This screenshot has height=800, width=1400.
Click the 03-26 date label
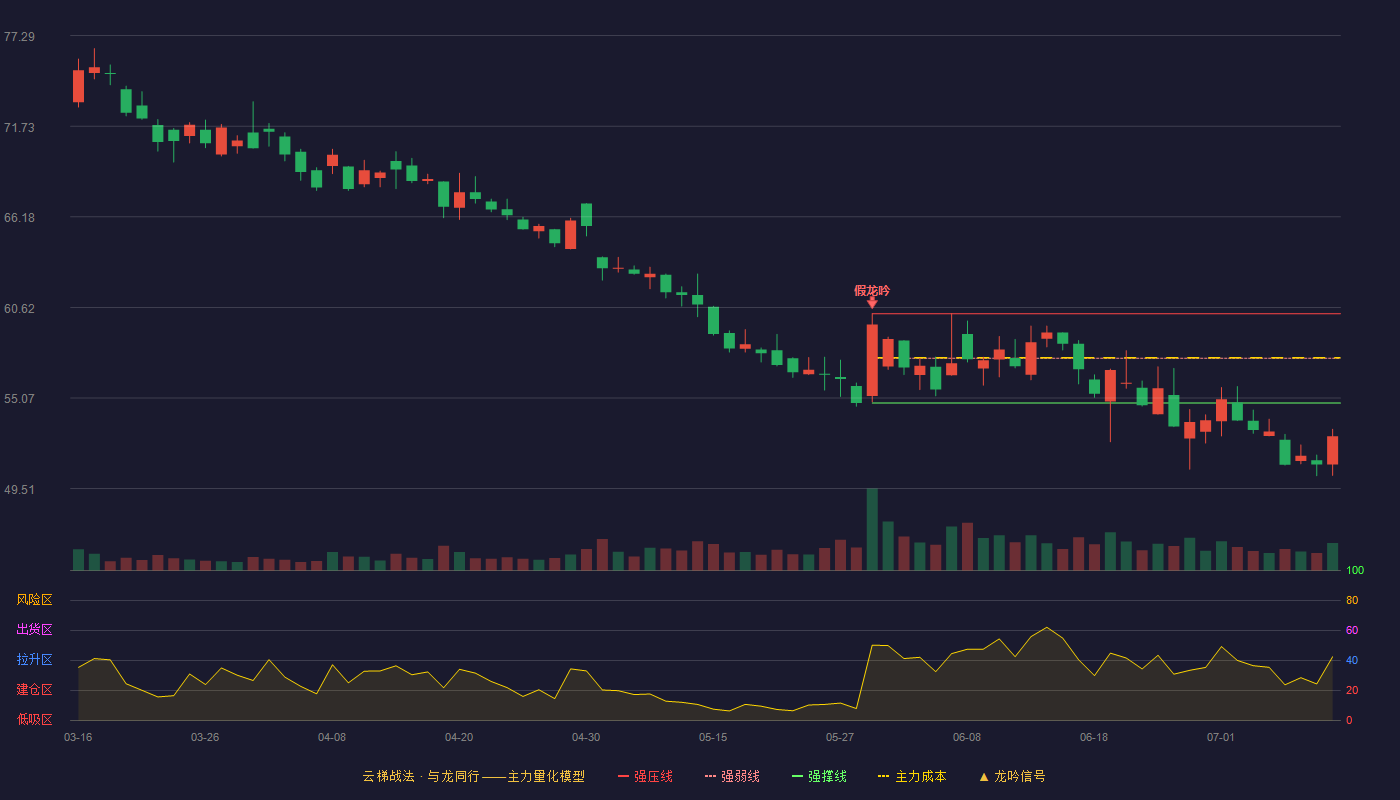[205, 737]
